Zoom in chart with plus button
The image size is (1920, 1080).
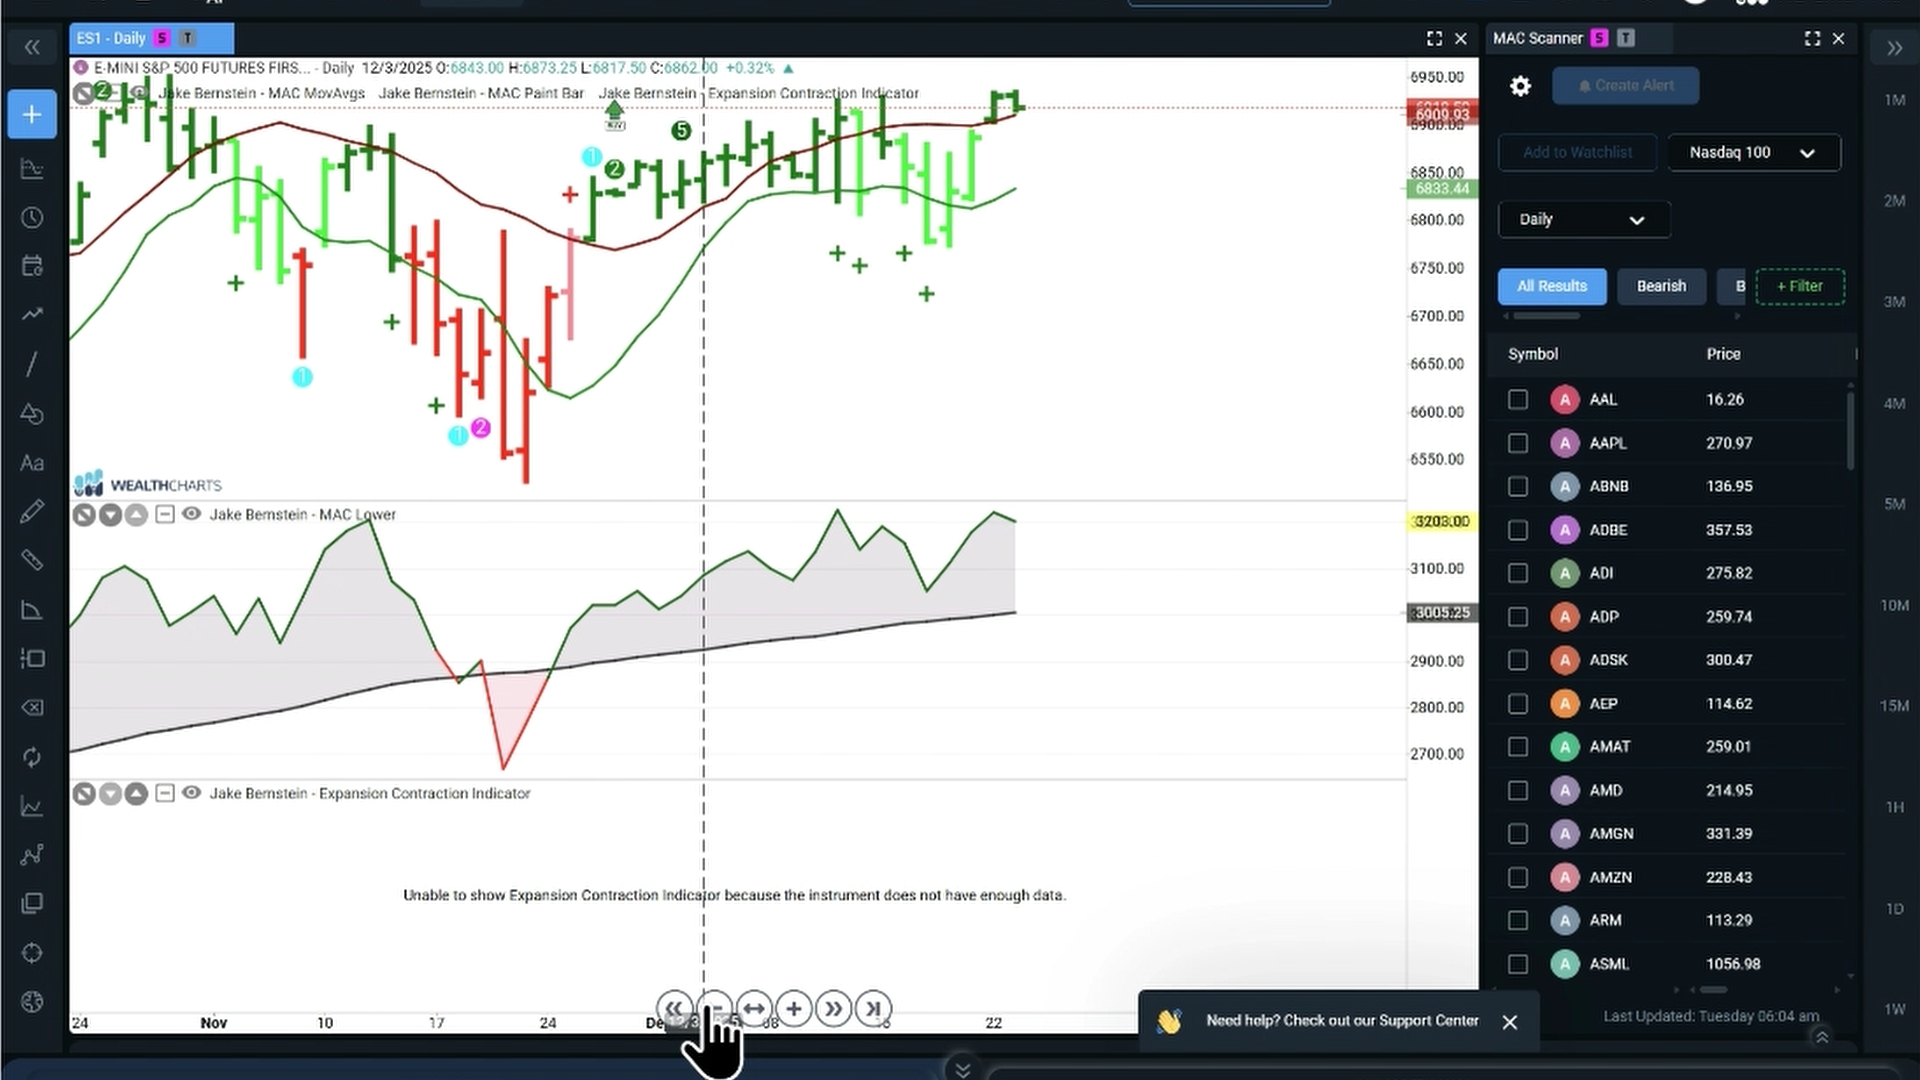tap(794, 1009)
